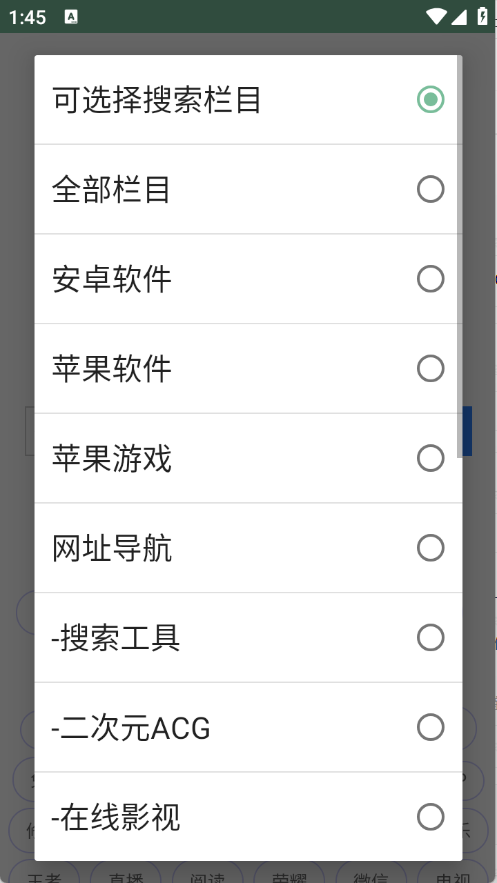Select the 苹果游戏 radio button
The image size is (497, 883).
tap(431, 458)
